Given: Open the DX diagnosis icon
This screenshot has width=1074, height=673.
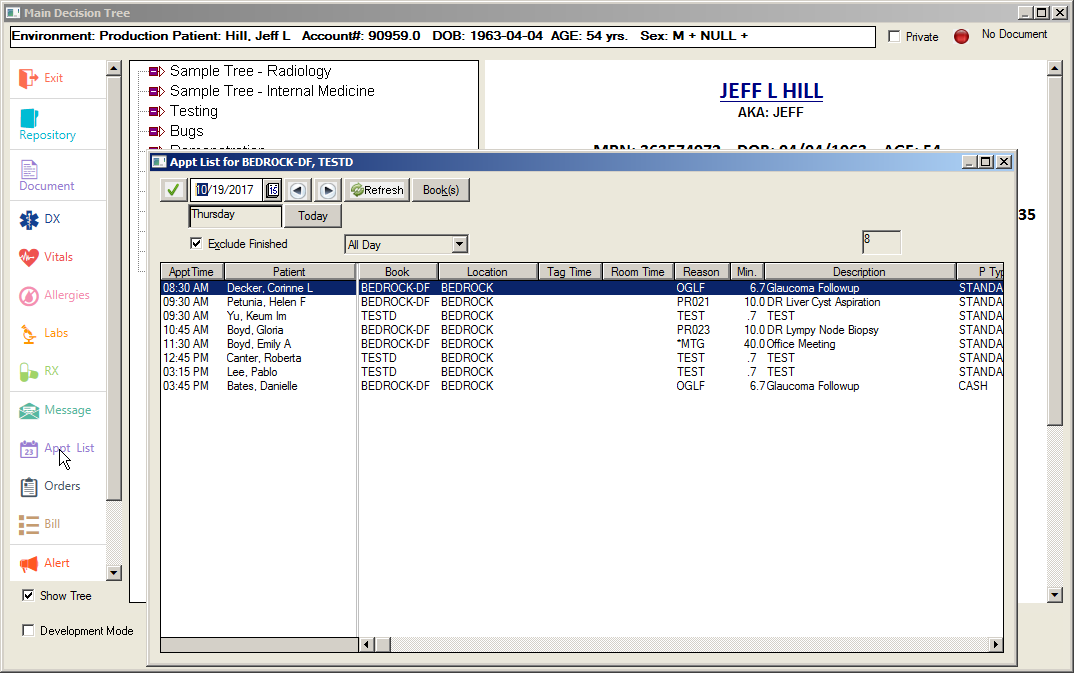Looking at the screenshot, I should tap(29, 219).
